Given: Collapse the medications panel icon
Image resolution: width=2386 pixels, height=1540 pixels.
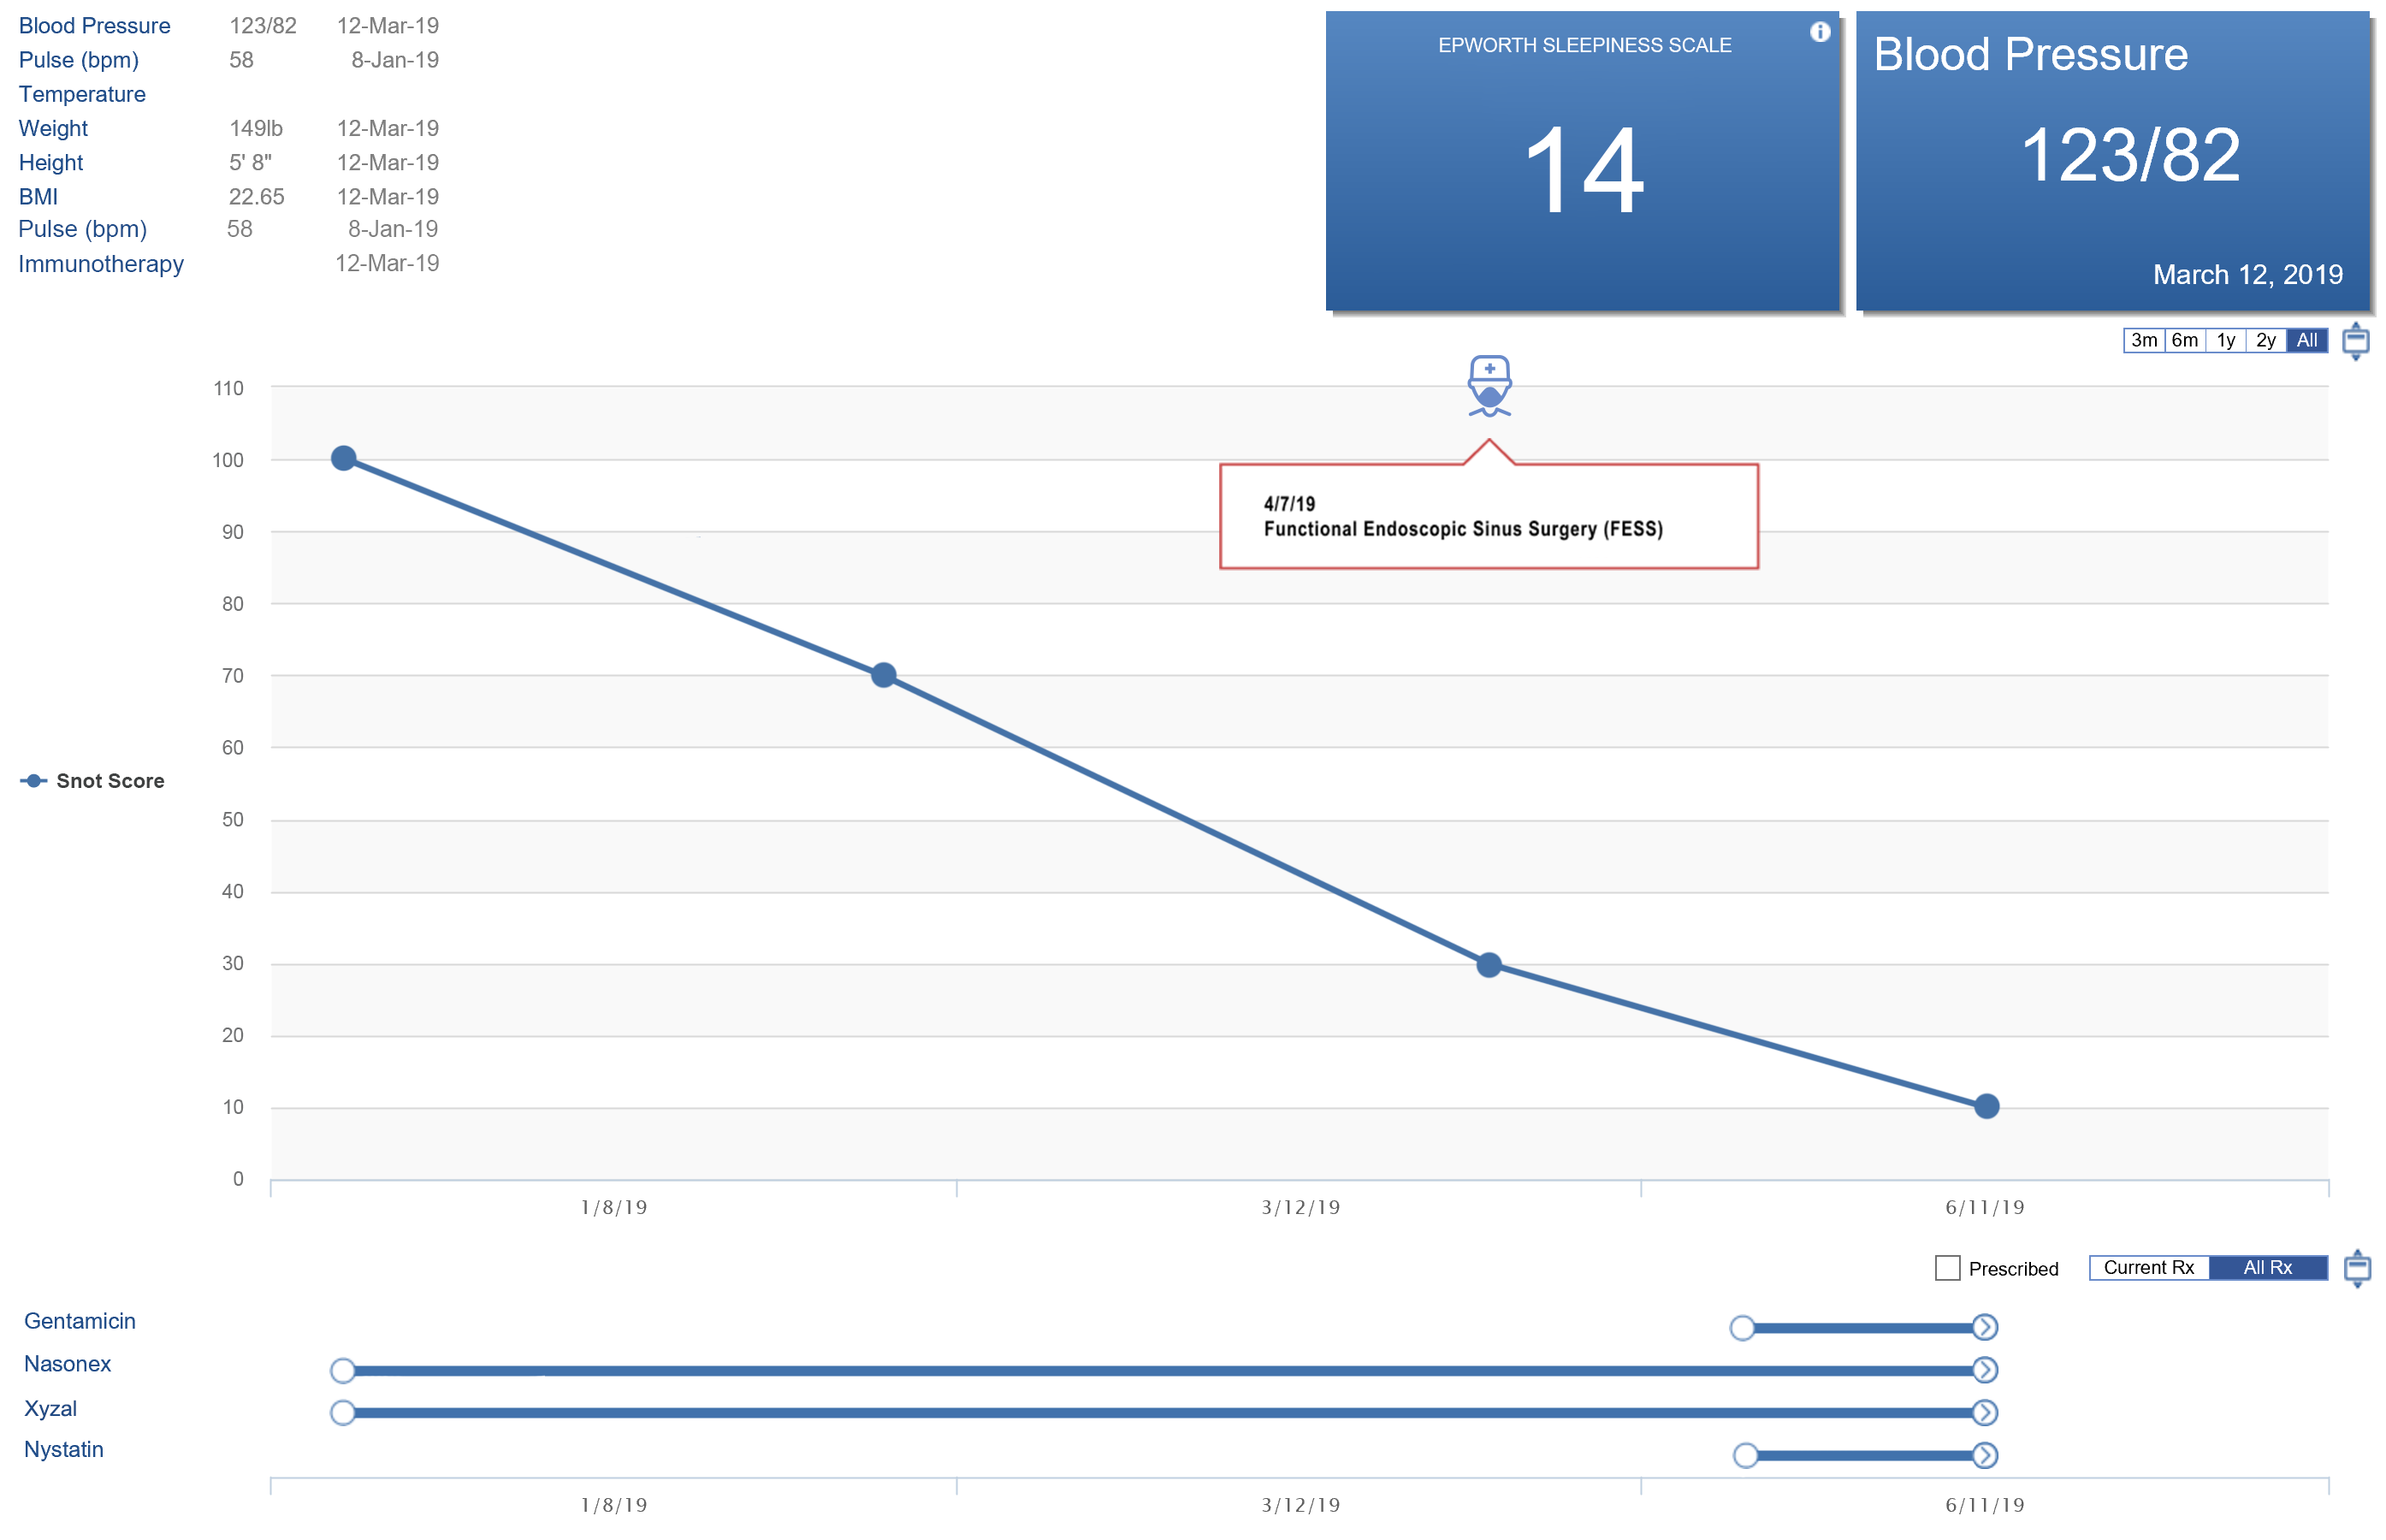Looking at the screenshot, I should click(2355, 1268).
